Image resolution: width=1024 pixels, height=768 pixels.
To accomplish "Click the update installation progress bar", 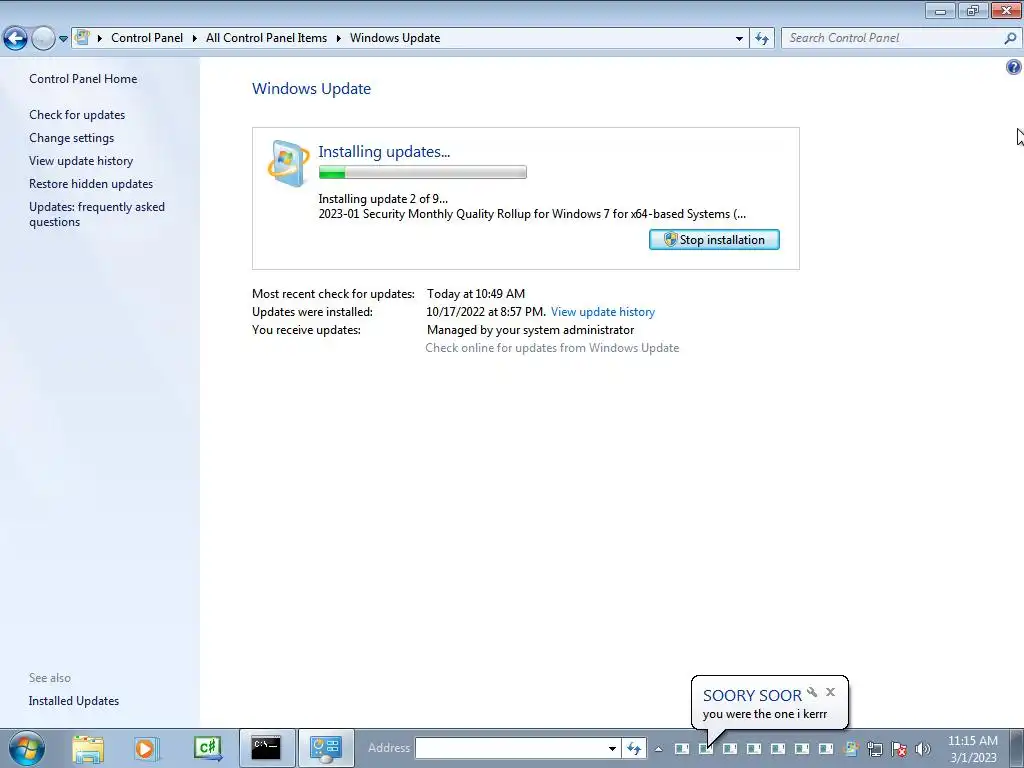I will click(423, 172).
